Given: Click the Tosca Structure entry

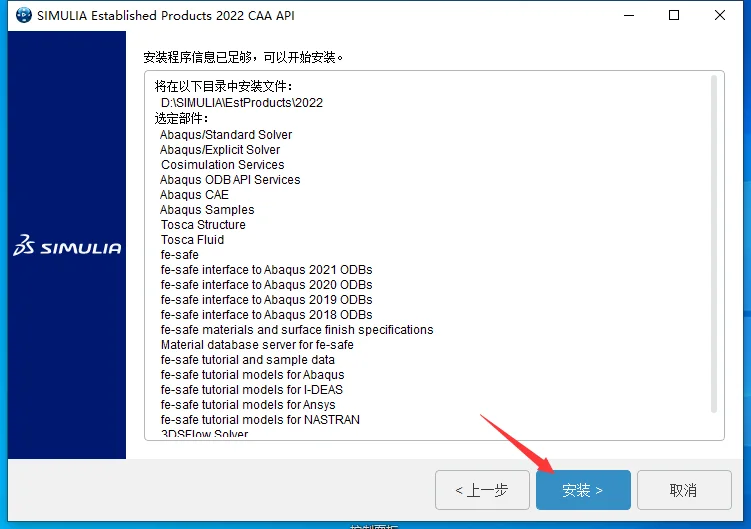Looking at the screenshot, I should click(x=203, y=225).
